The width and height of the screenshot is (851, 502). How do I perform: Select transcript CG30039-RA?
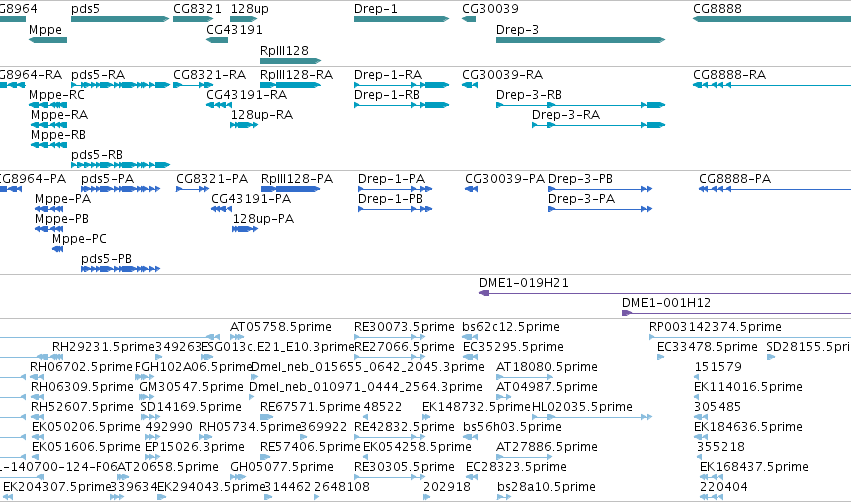[x=470, y=85]
